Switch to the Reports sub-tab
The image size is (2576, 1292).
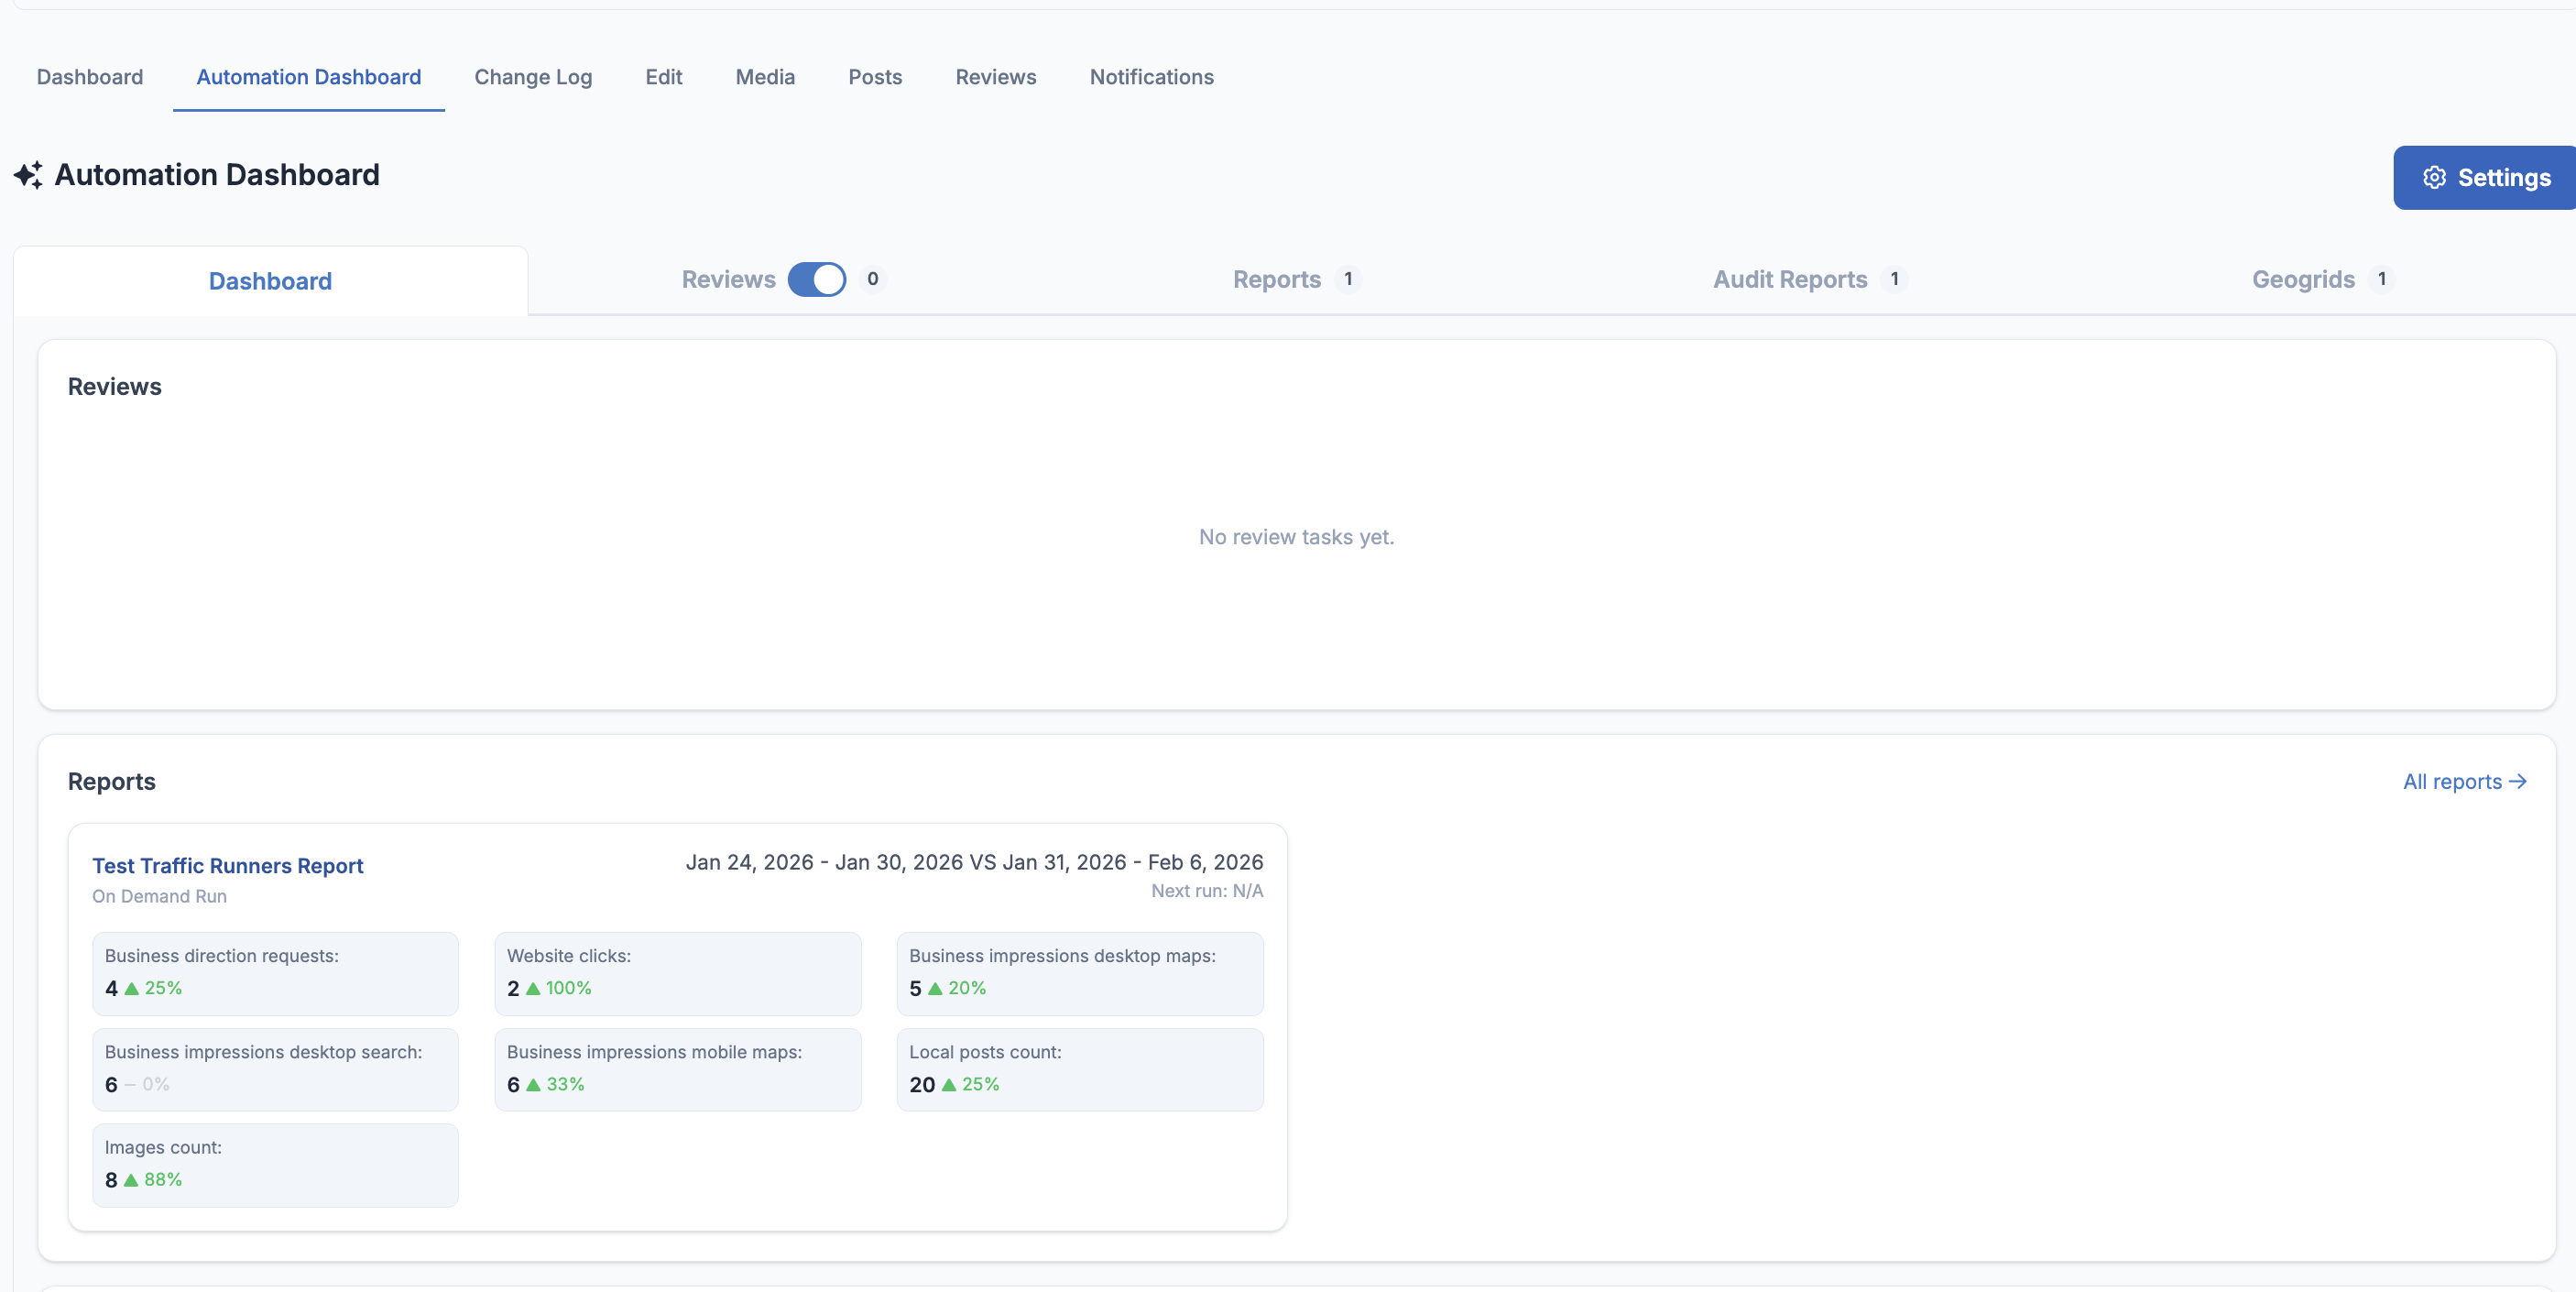(1276, 279)
